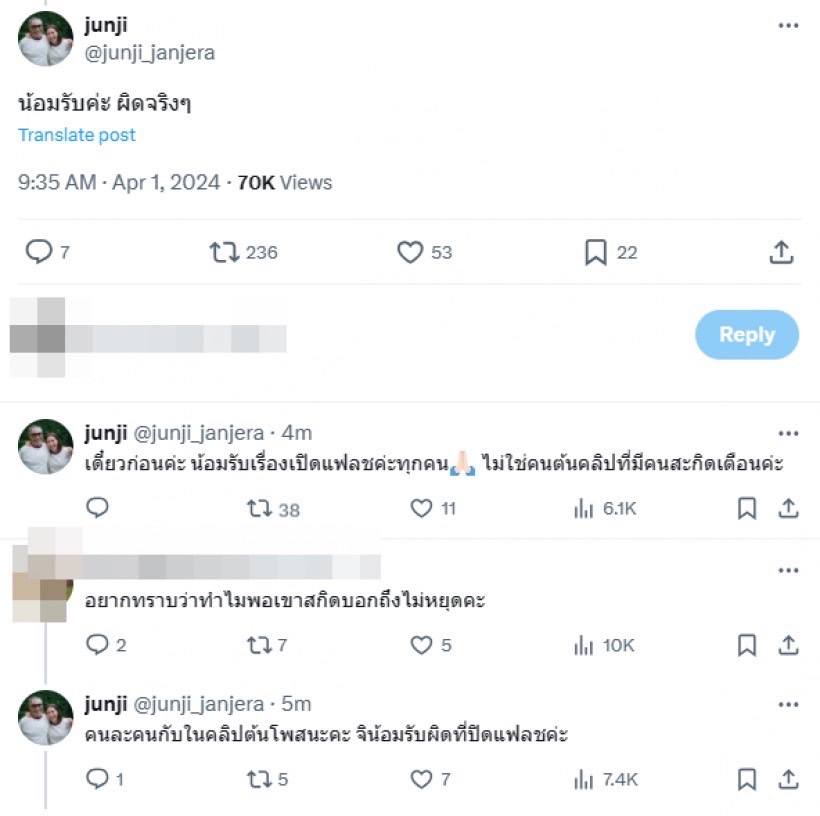820x816 pixels.
Task: View analytics showing 10K views
Action: tap(604, 645)
